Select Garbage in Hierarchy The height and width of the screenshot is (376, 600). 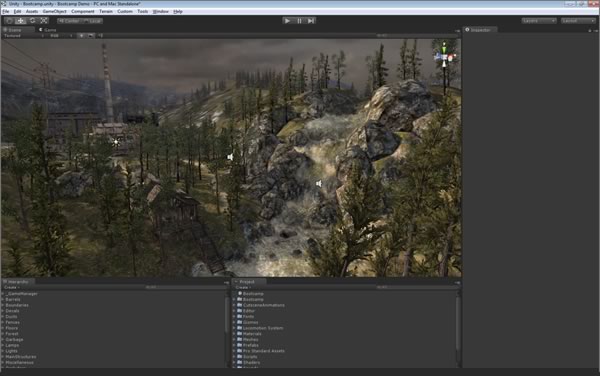(14, 340)
